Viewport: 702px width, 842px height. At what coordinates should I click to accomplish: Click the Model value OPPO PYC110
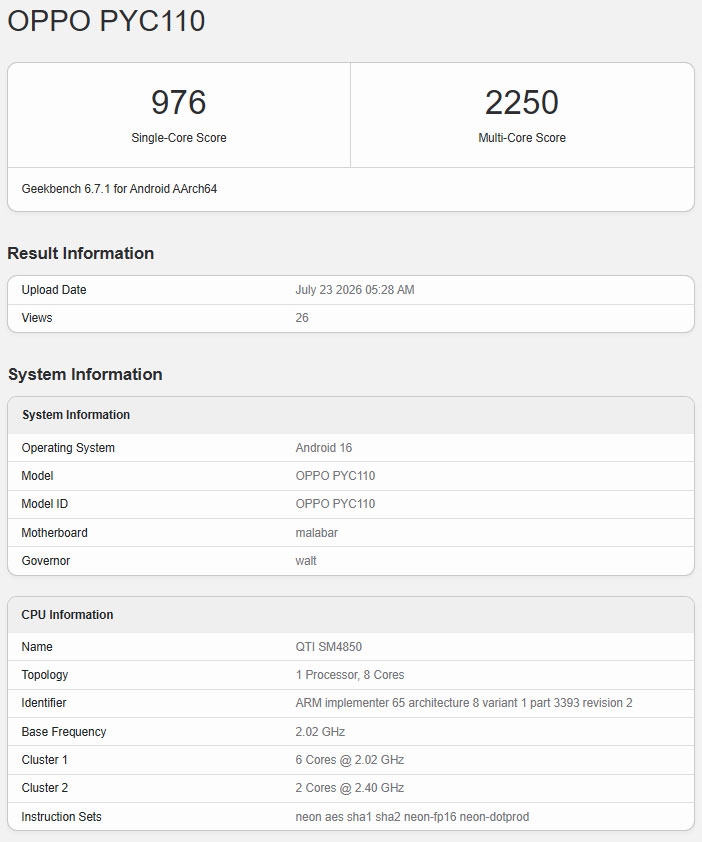coord(335,475)
